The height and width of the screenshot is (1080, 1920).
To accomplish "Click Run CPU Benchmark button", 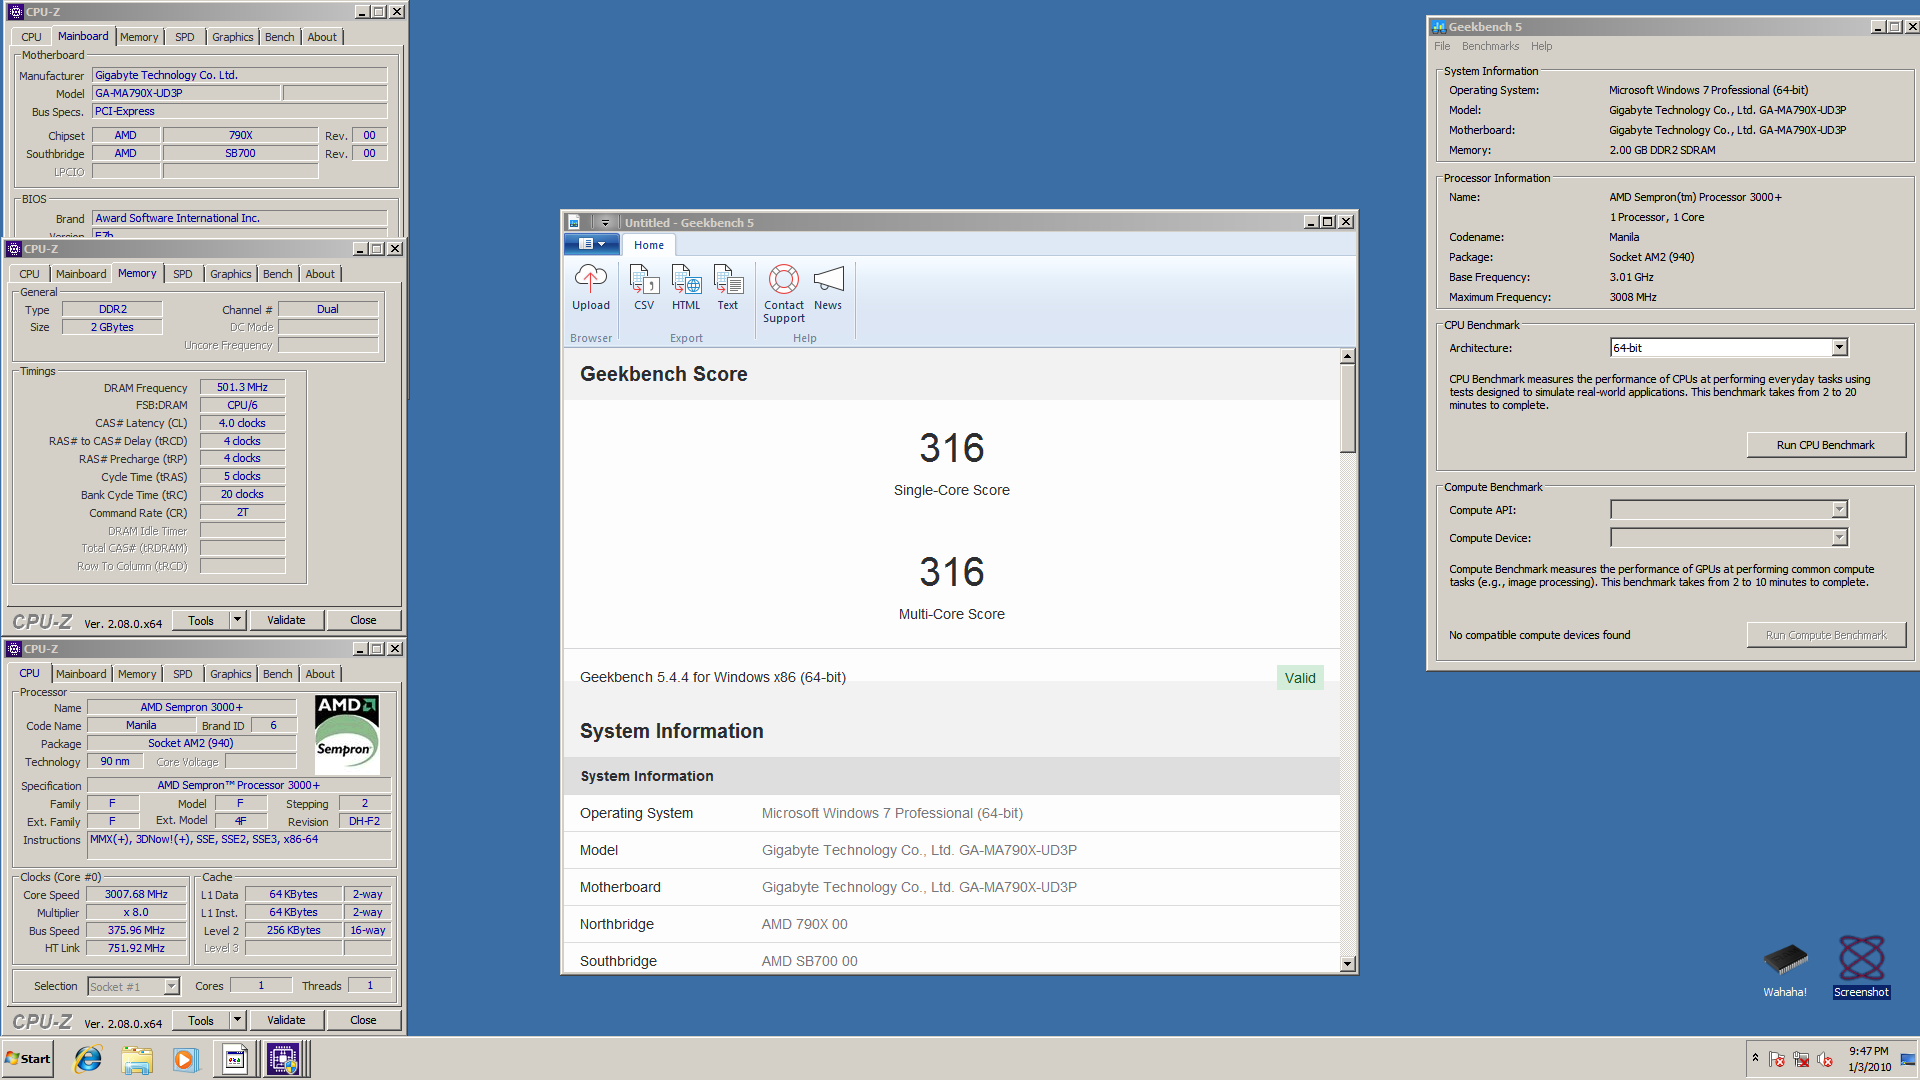I will pyautogui.click(x=1826, y=445).
